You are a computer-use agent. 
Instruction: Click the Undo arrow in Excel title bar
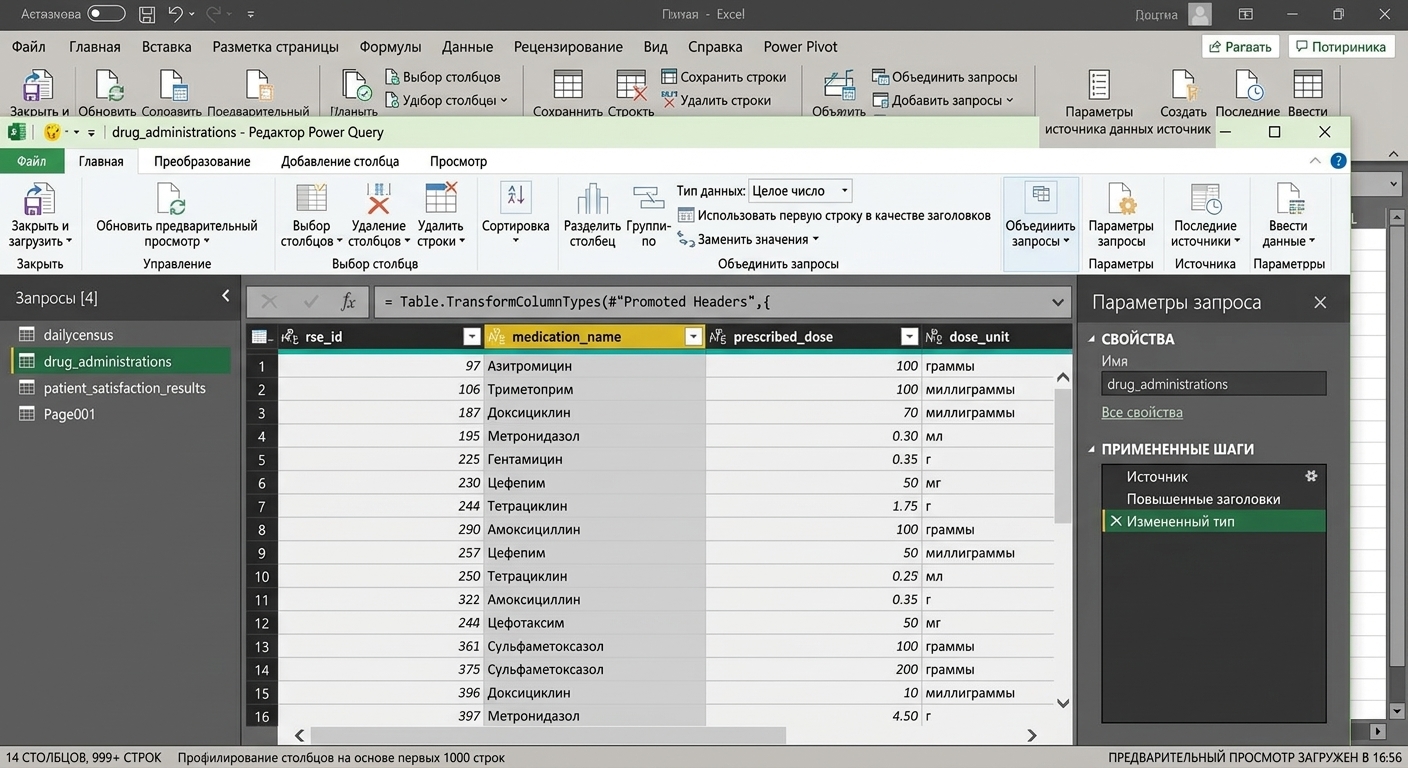pyautogui.click(x=176, y=15)
